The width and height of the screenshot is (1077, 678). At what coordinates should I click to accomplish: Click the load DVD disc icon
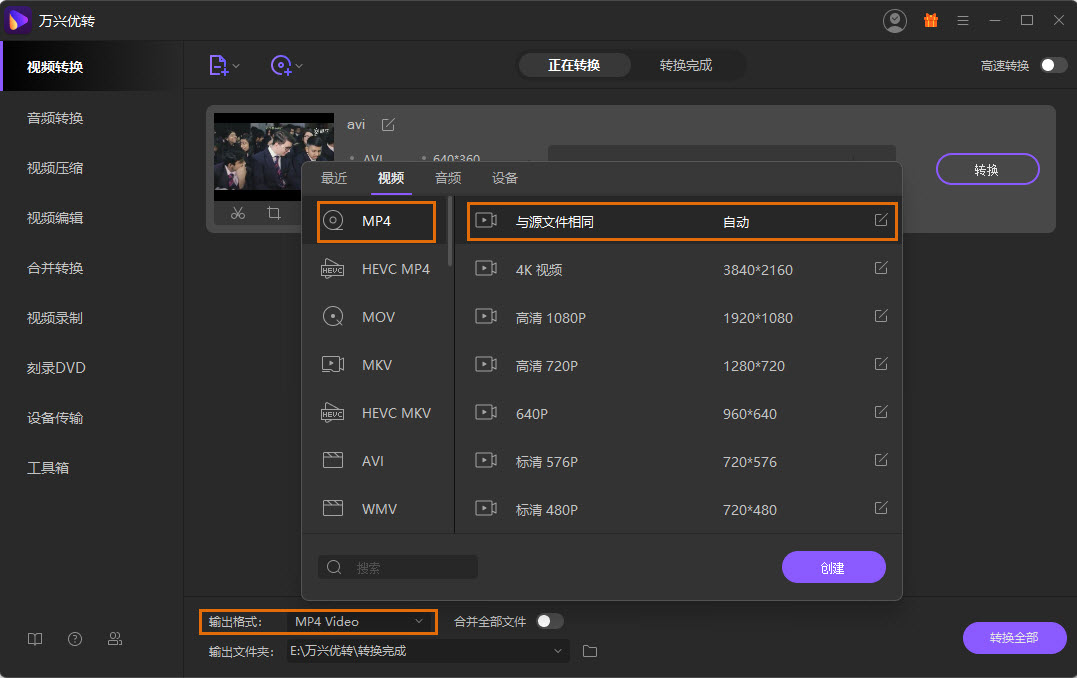282,64
